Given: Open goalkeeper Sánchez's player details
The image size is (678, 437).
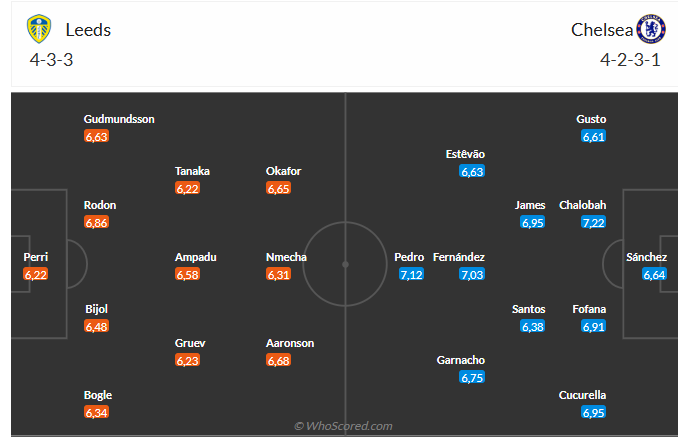Looking at the screenshot, I should 646,257.
